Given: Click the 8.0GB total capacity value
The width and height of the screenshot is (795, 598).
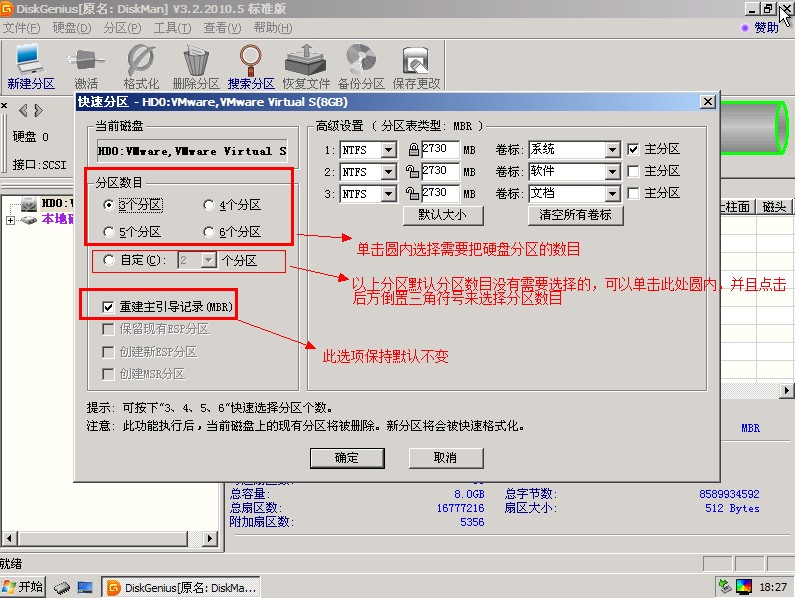Looking at the screenshot, I should (469, 494).
